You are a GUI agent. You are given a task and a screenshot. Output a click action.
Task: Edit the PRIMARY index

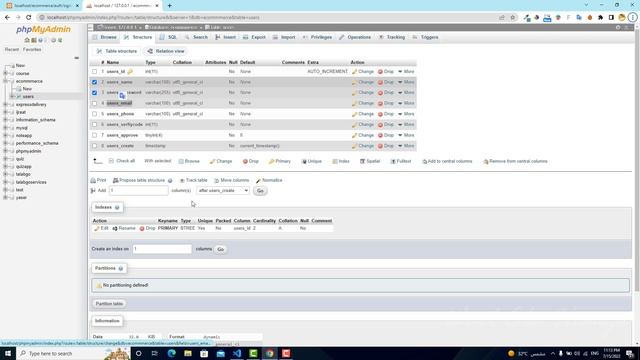click(101, 228)
